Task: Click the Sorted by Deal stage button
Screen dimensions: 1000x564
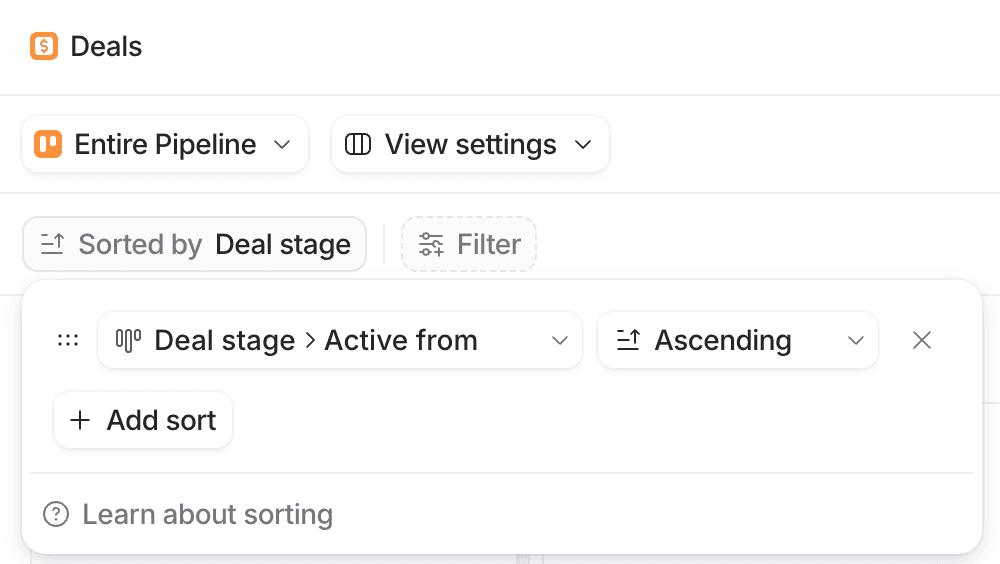Action: click(x=195, y=244)
